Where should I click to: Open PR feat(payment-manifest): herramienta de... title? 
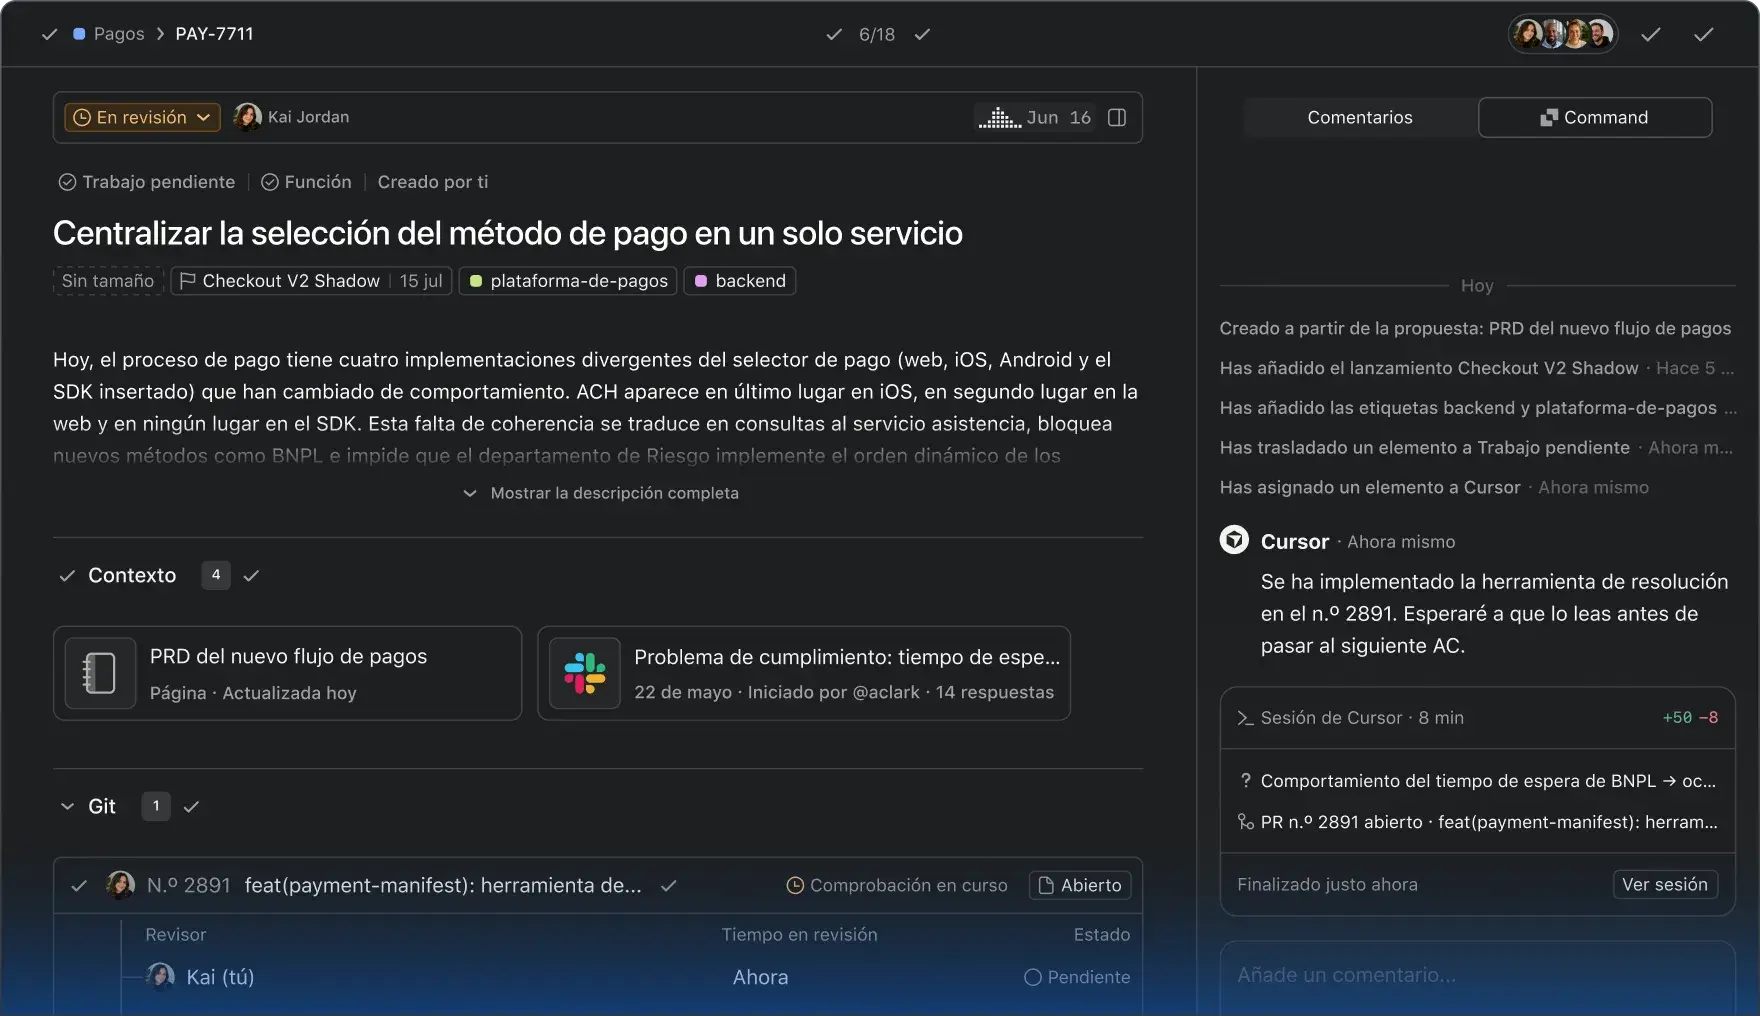tap(443, 885)
